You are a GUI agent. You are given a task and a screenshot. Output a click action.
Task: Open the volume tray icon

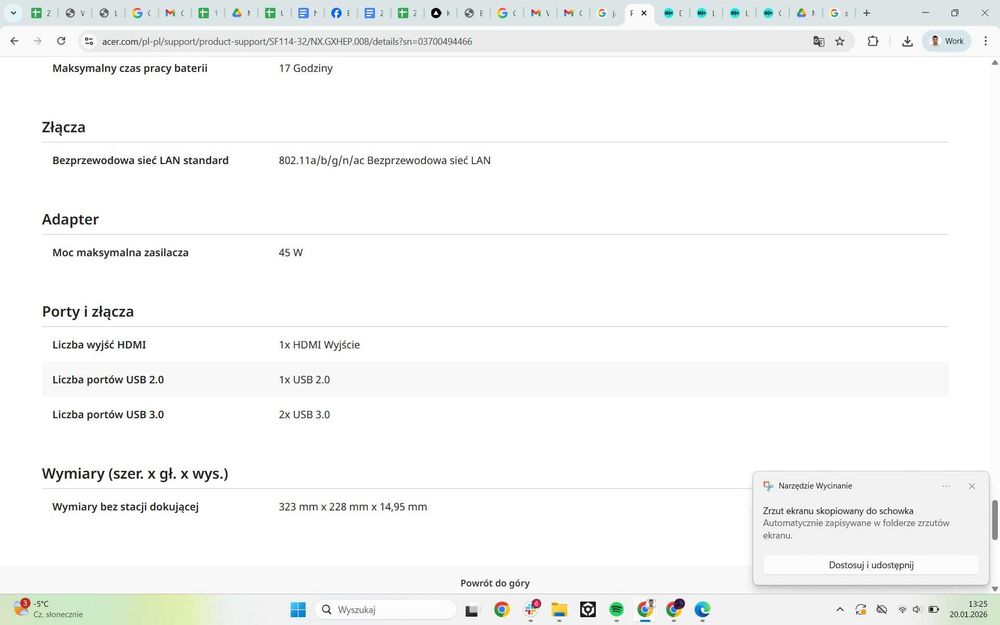tap(917, 610)
